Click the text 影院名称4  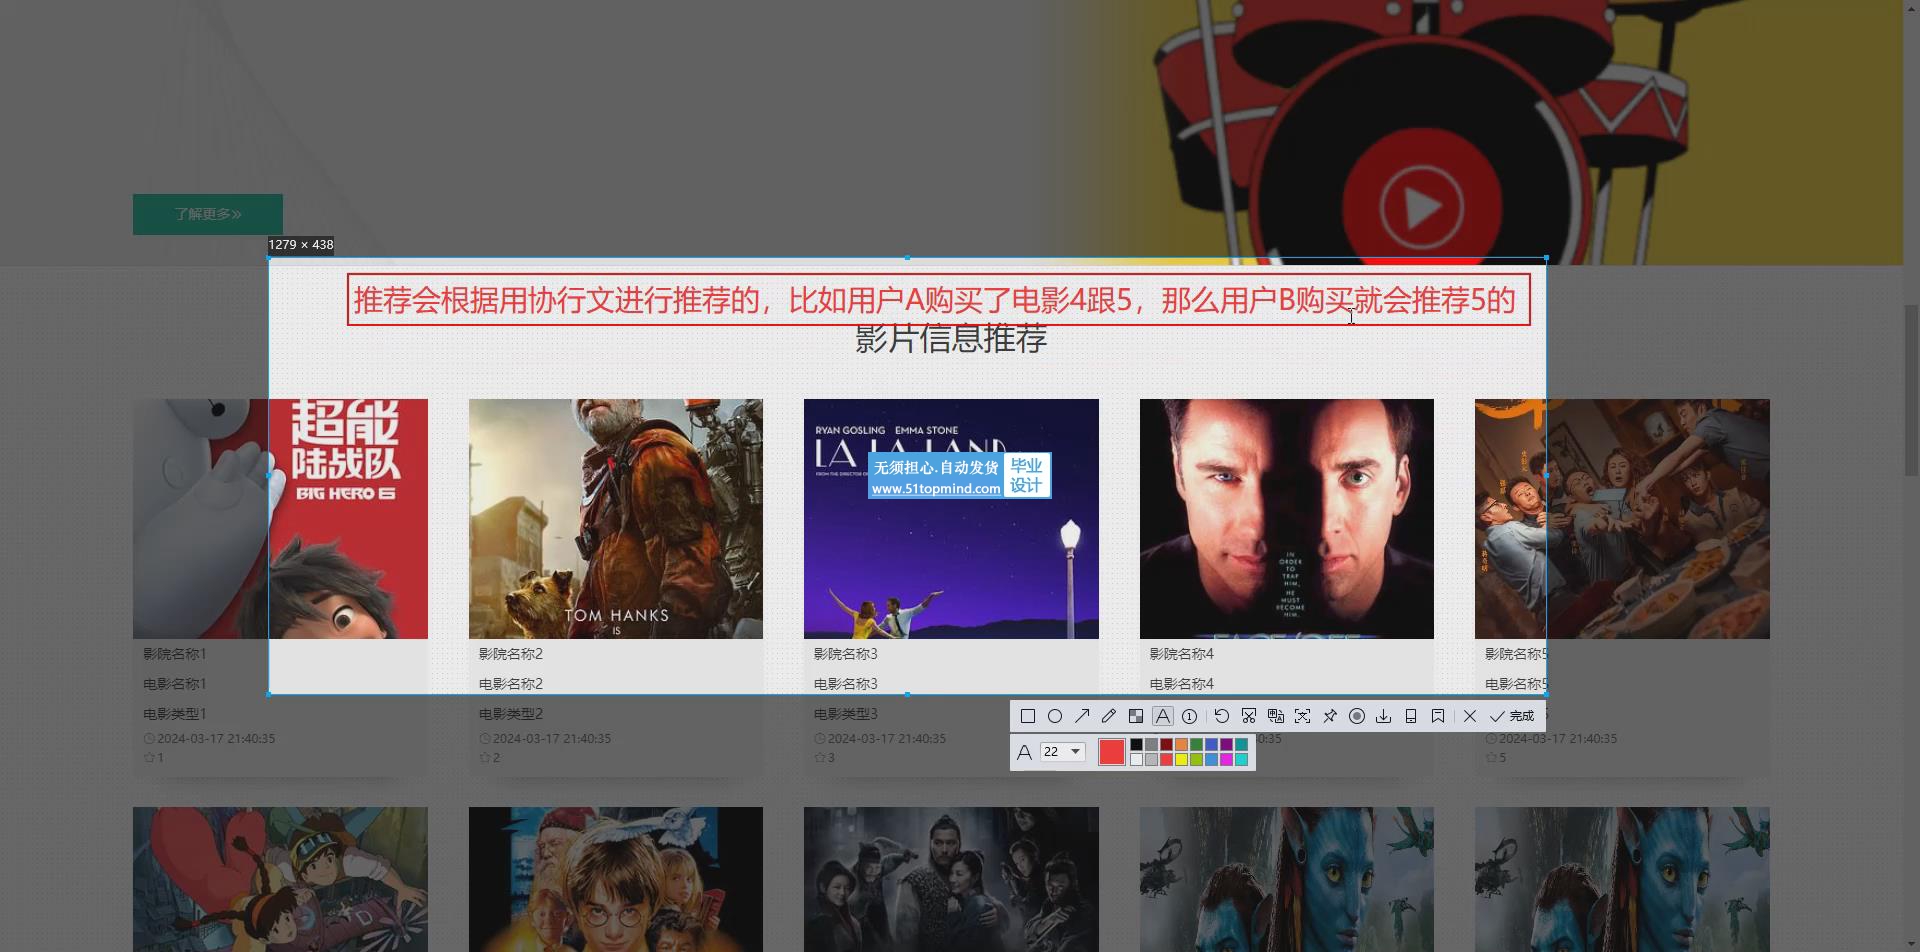pyautogui.click(x=1181, y=654)
